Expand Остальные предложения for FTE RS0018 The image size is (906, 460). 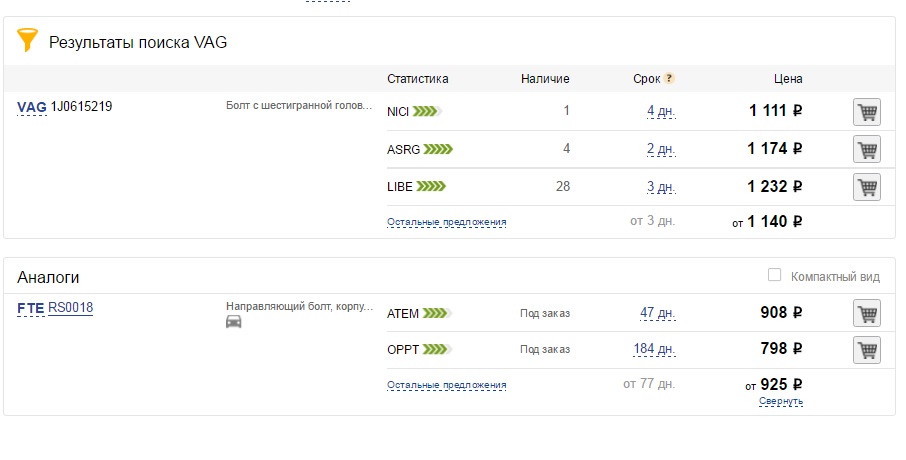(x=447, y=385)
